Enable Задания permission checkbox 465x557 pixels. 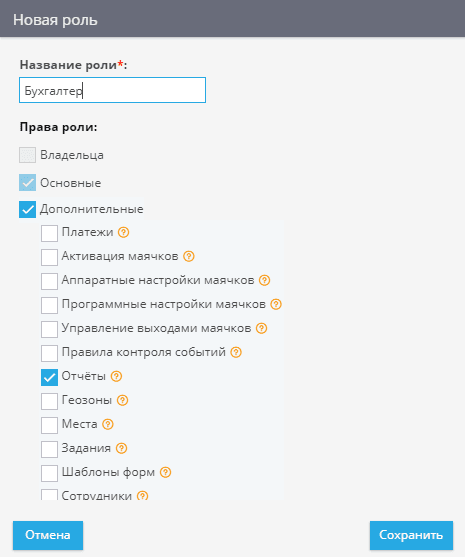tap(49, 449)
